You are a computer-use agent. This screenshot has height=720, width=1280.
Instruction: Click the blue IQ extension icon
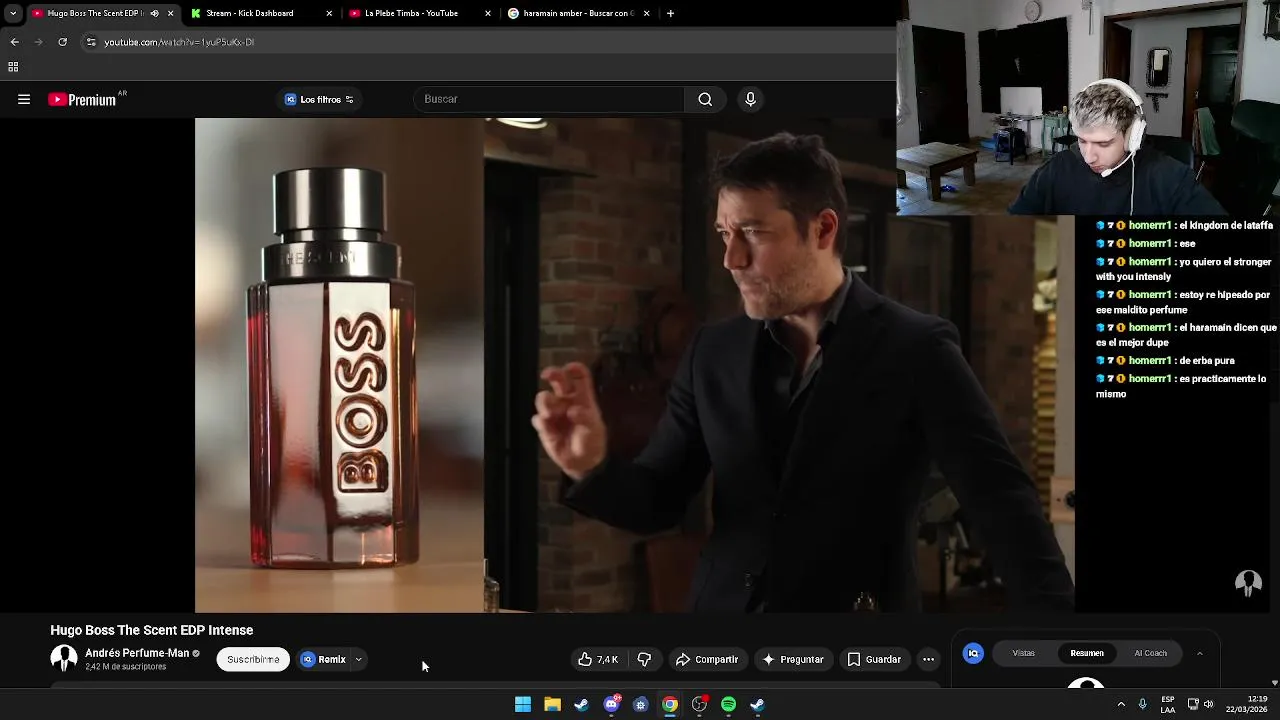[x=973, y=653]
